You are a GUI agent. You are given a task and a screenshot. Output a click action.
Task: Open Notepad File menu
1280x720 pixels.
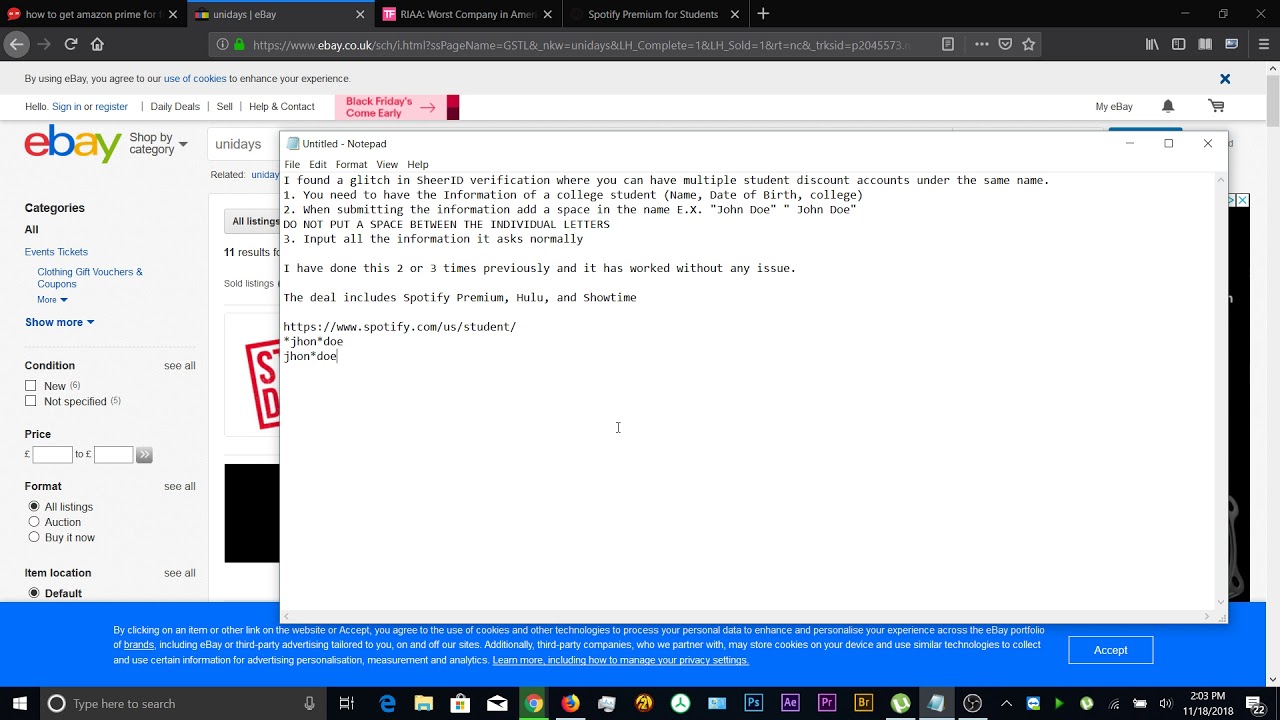pos(292,164)
